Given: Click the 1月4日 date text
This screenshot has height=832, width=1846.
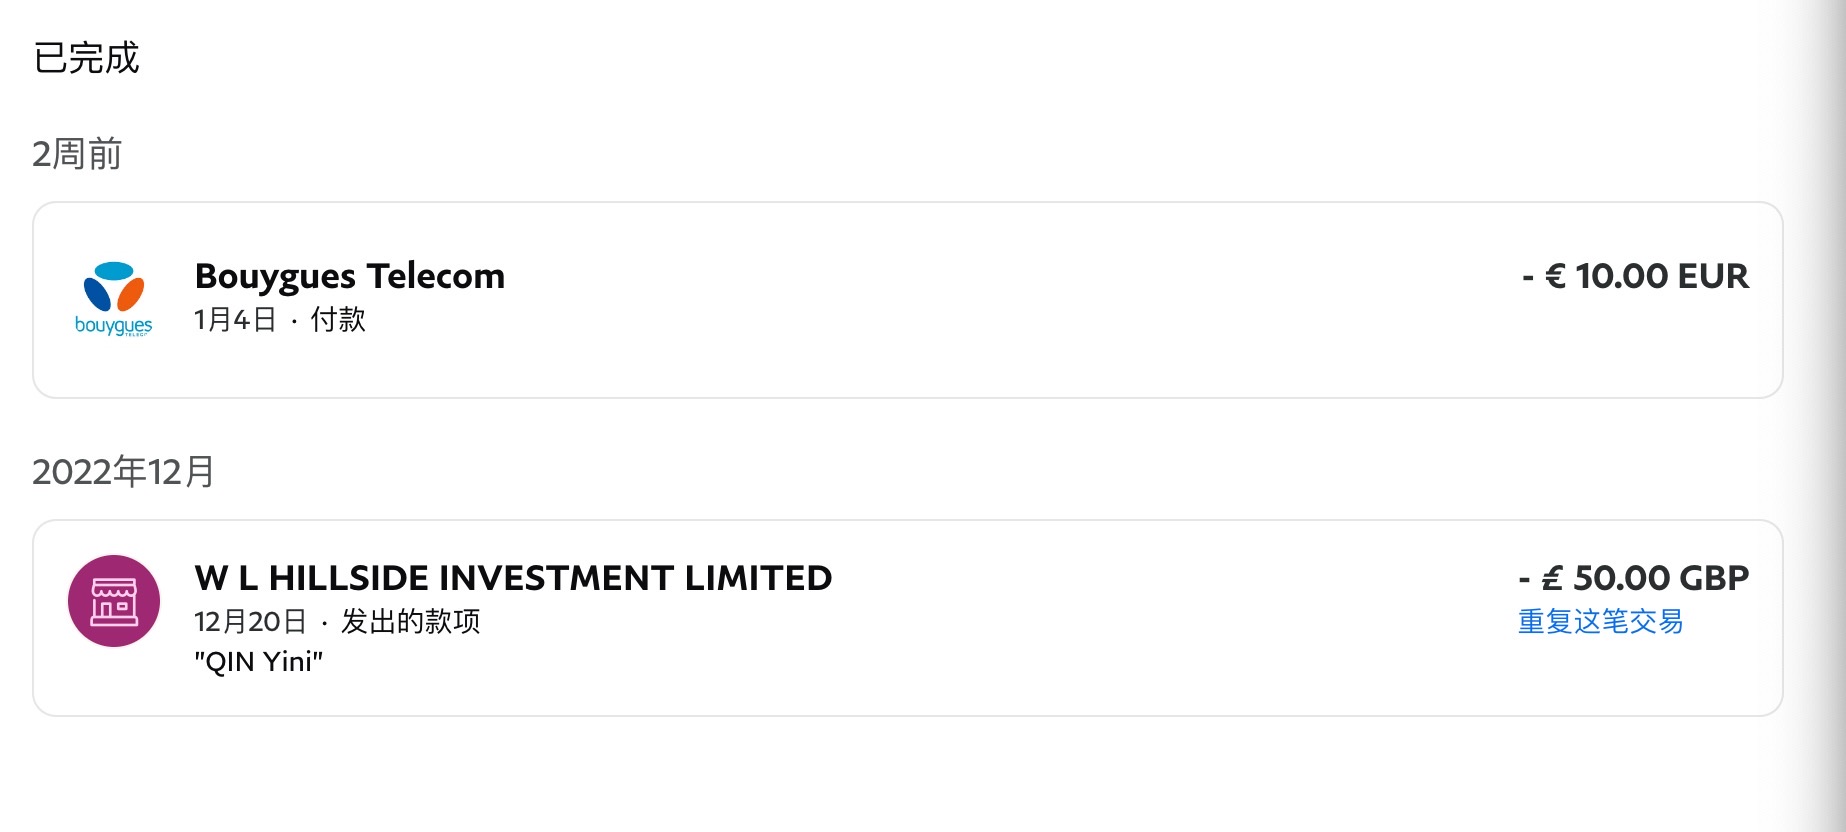Looking at the screenshot, I should 235,320.
